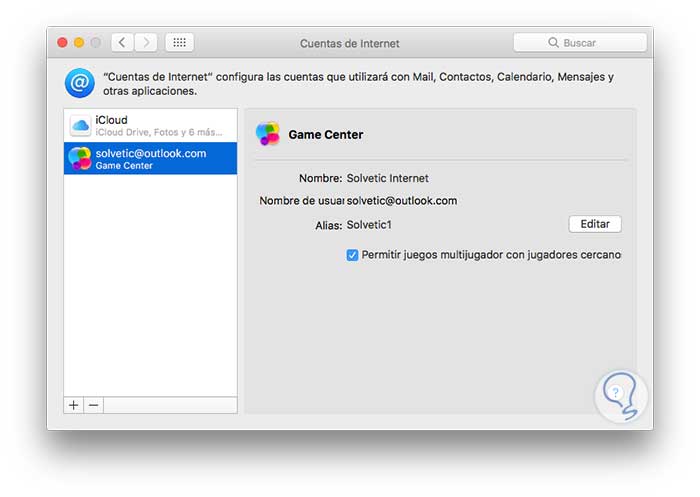Click the iCloud cloud icon
The width and height of the screenshot is (700, 497).
pyautogui.click(x=80, y=126)
